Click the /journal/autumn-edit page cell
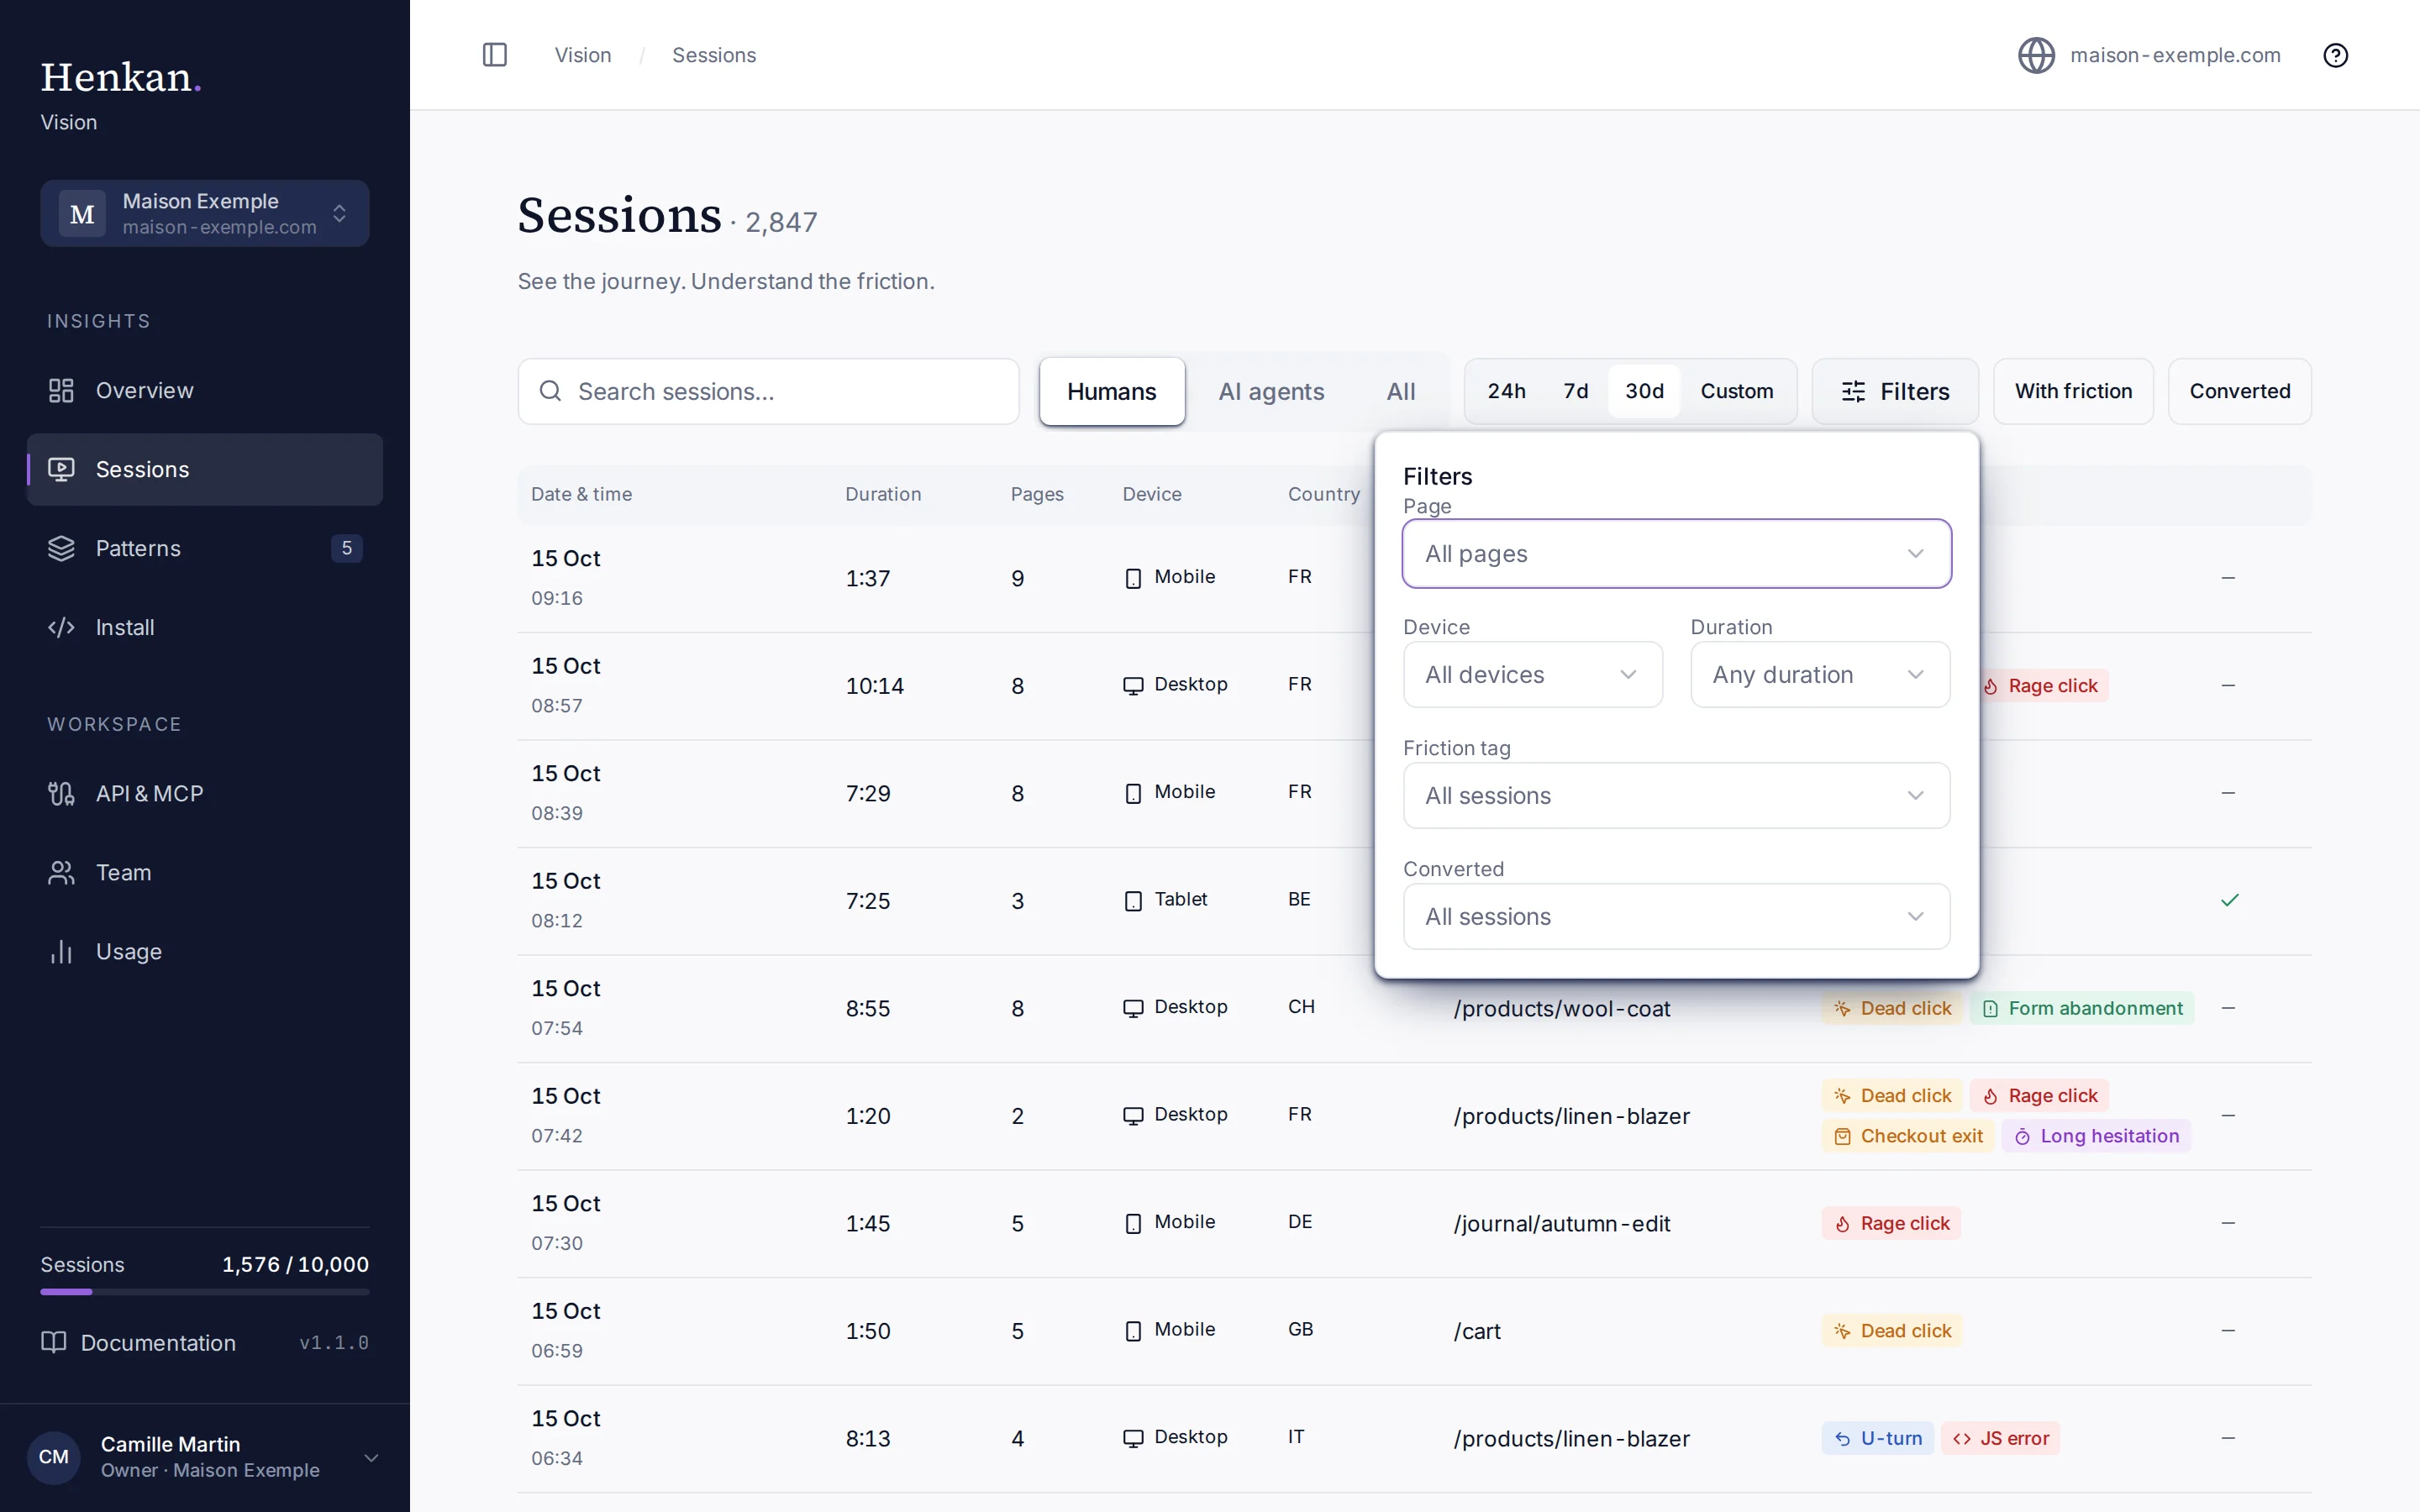This screenshot has width=2420, height=1512. 1562,1223
